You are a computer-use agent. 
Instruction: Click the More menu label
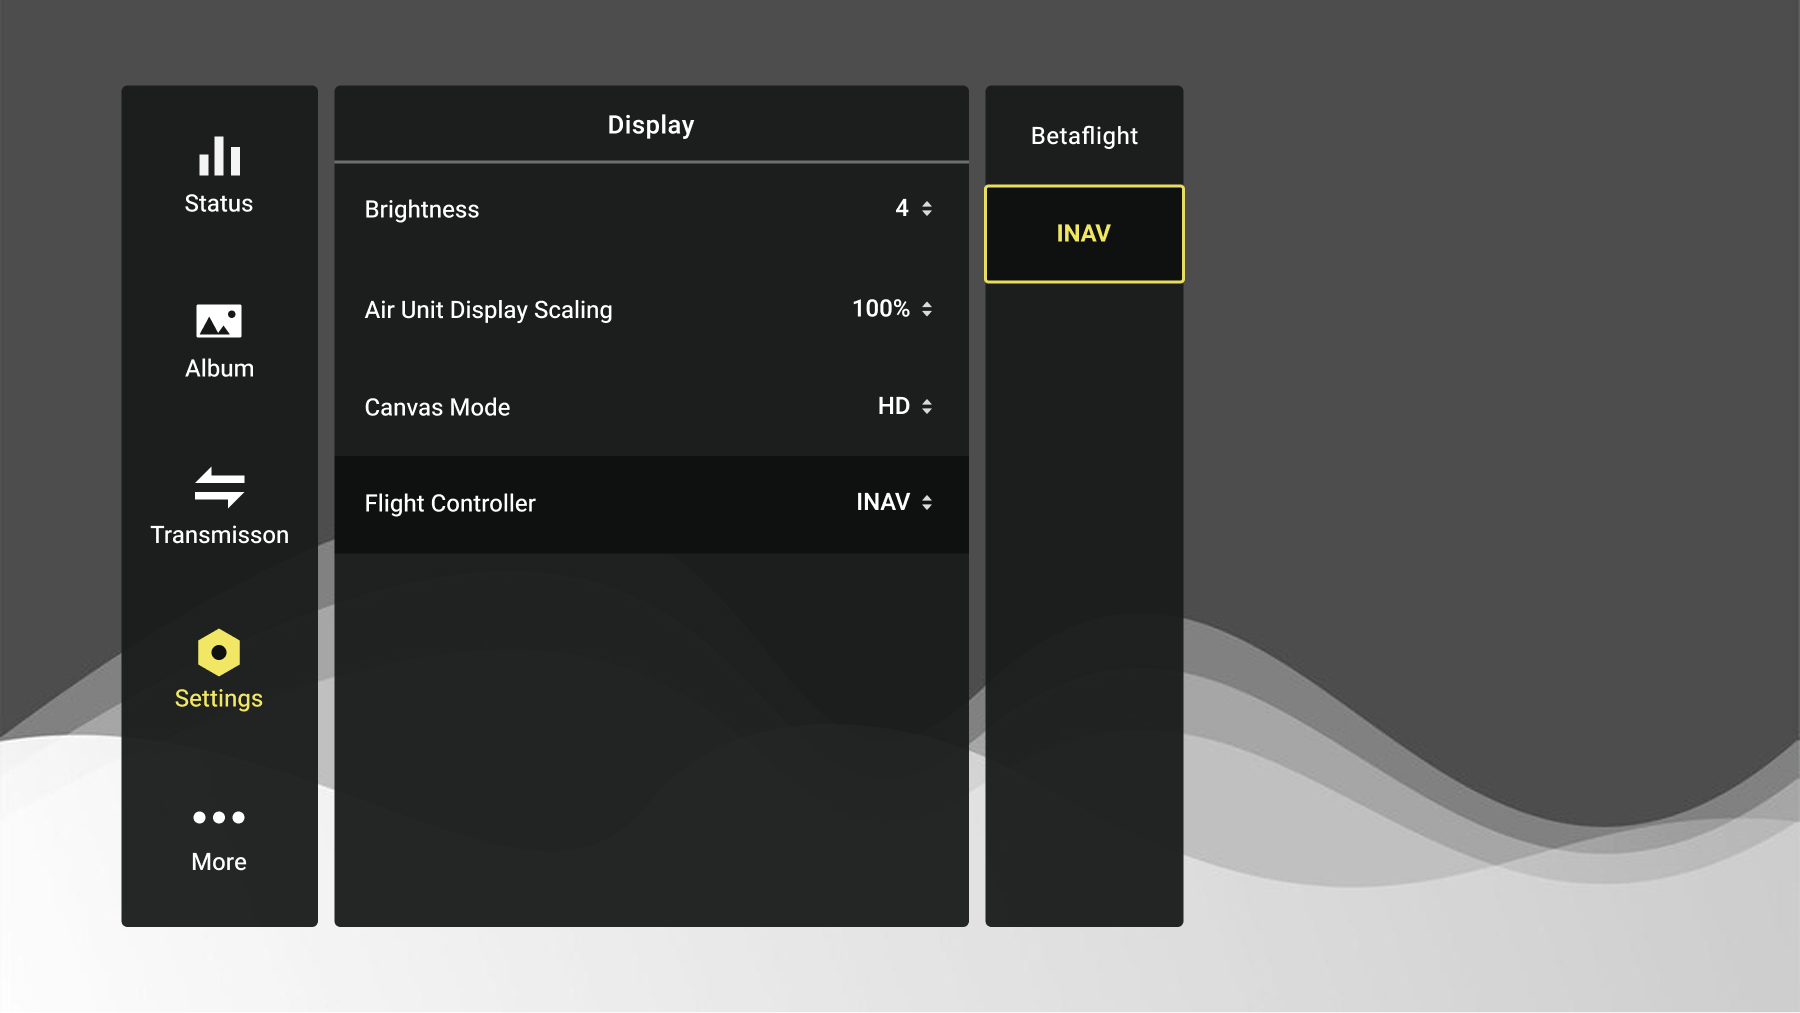tap(219, 862)
